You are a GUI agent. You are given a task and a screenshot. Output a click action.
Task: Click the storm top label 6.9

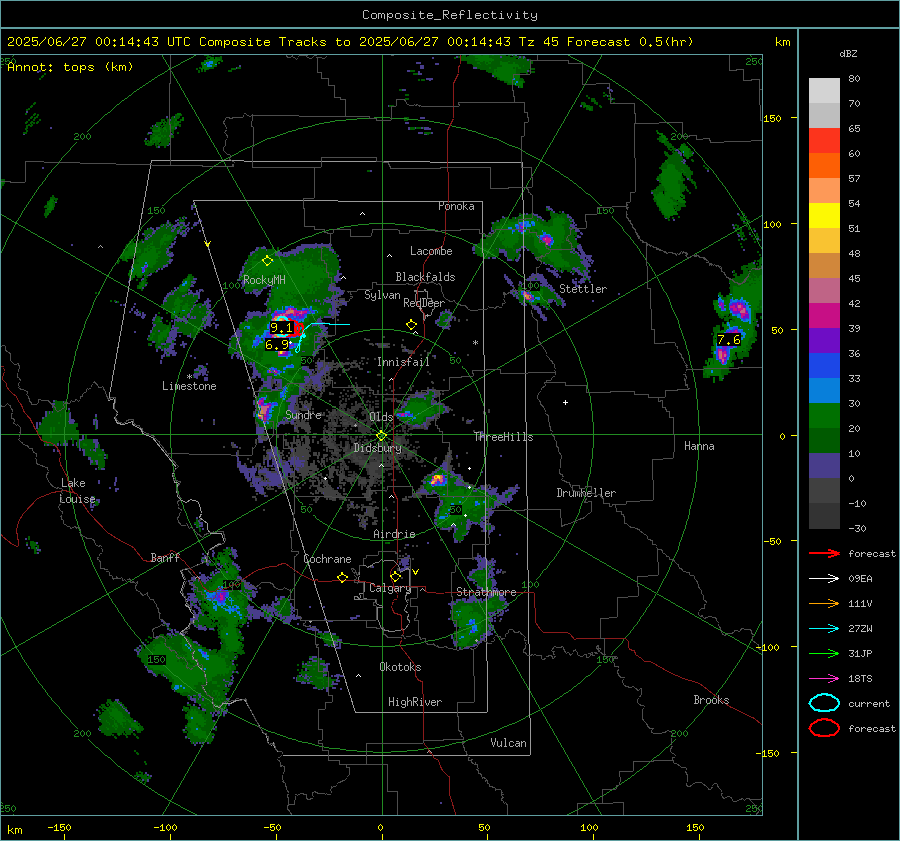pos(277,345)
